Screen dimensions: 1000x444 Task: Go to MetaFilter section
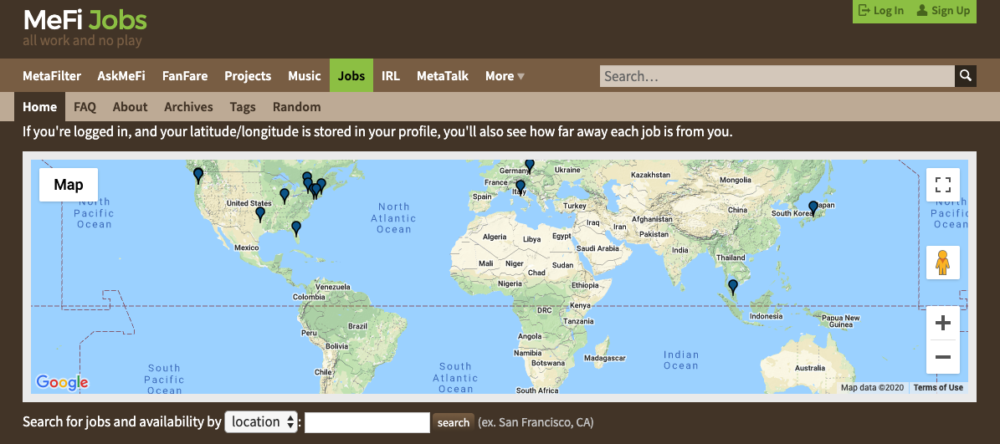click(52, 76)
